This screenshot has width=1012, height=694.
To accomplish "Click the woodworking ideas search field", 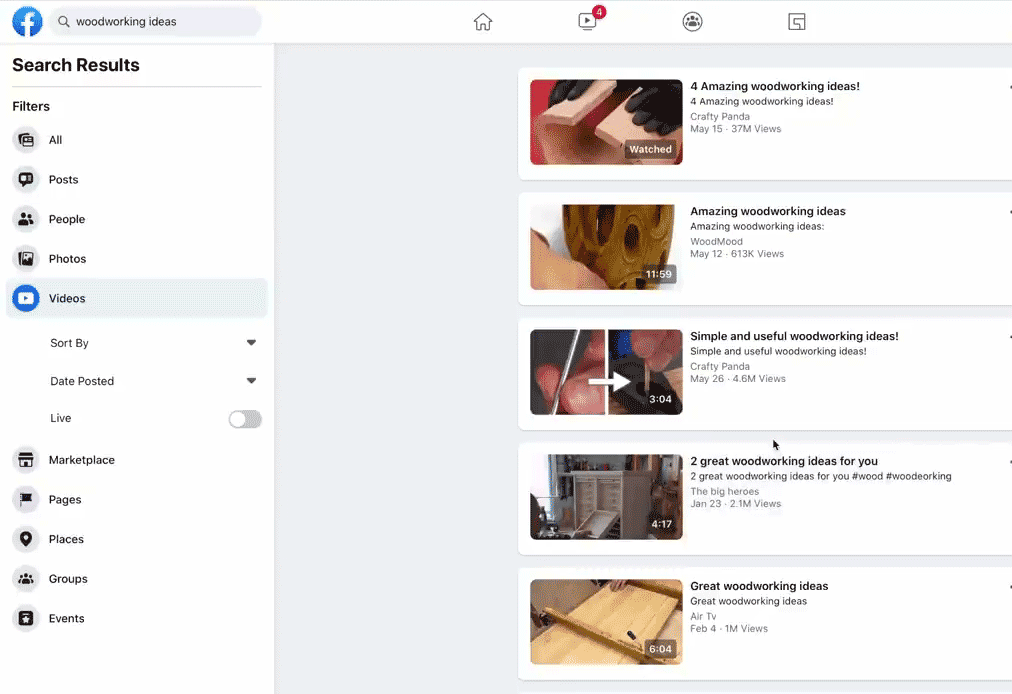I will click(156, 21).
